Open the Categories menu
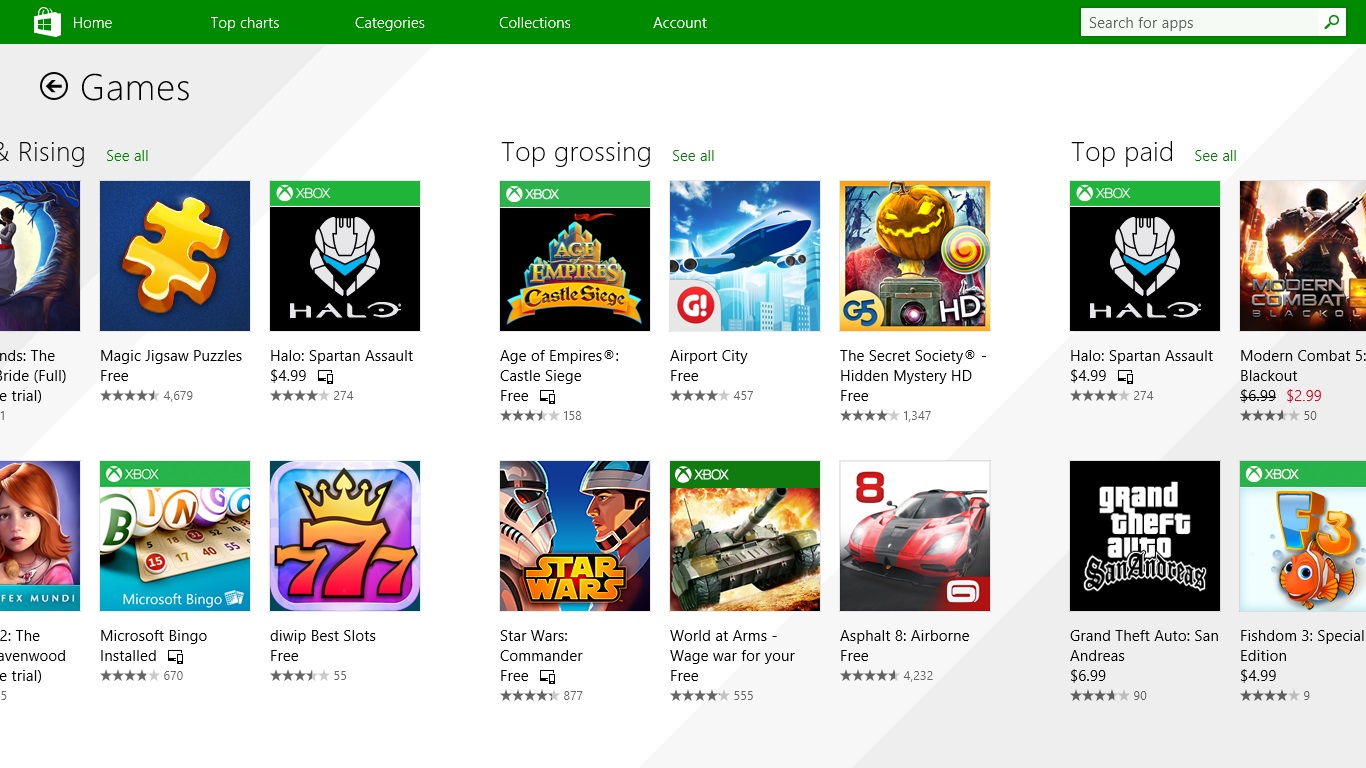Viewport: 1366px width, 768px height. click(390, 22)
